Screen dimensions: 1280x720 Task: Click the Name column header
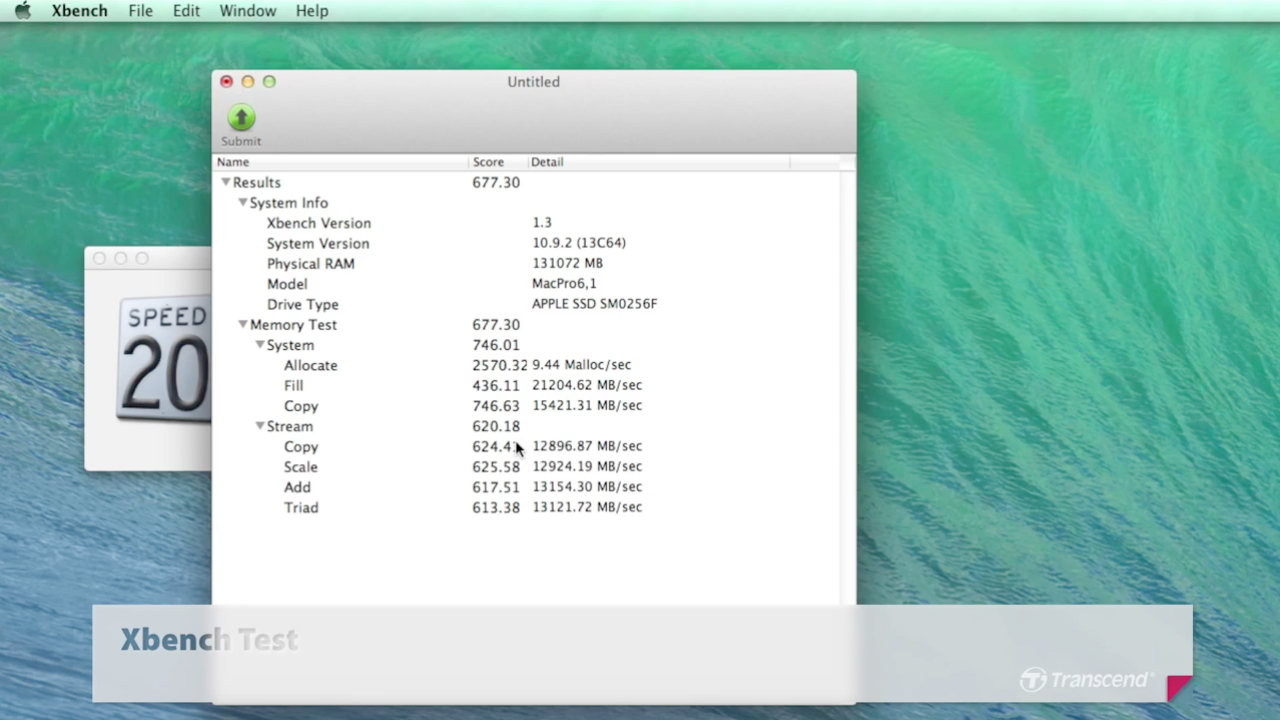point(340,162)
